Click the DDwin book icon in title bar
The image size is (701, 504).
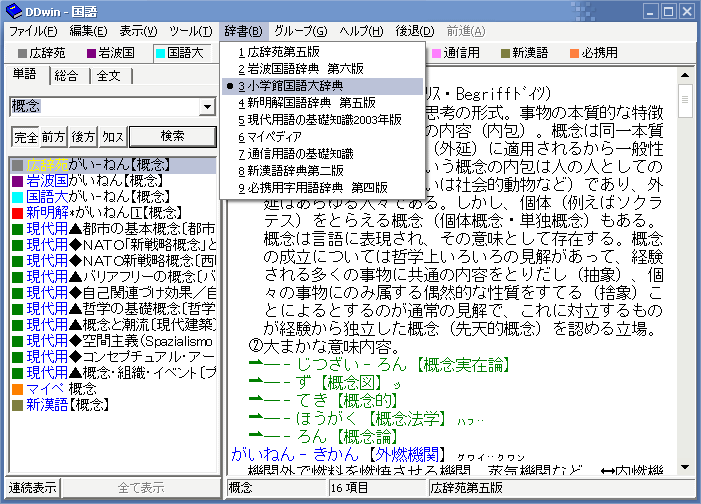click(x=14, y=11)
